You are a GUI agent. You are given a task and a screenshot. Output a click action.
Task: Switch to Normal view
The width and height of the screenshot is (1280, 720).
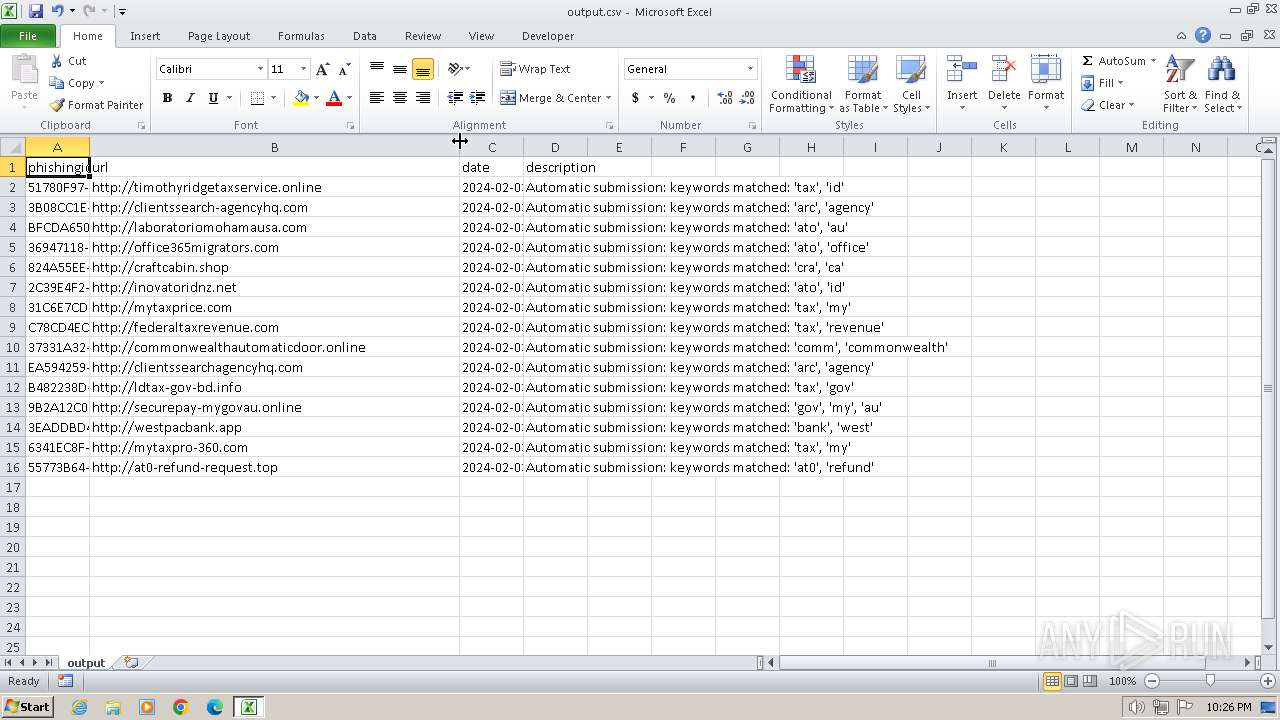pos(1052,681)
